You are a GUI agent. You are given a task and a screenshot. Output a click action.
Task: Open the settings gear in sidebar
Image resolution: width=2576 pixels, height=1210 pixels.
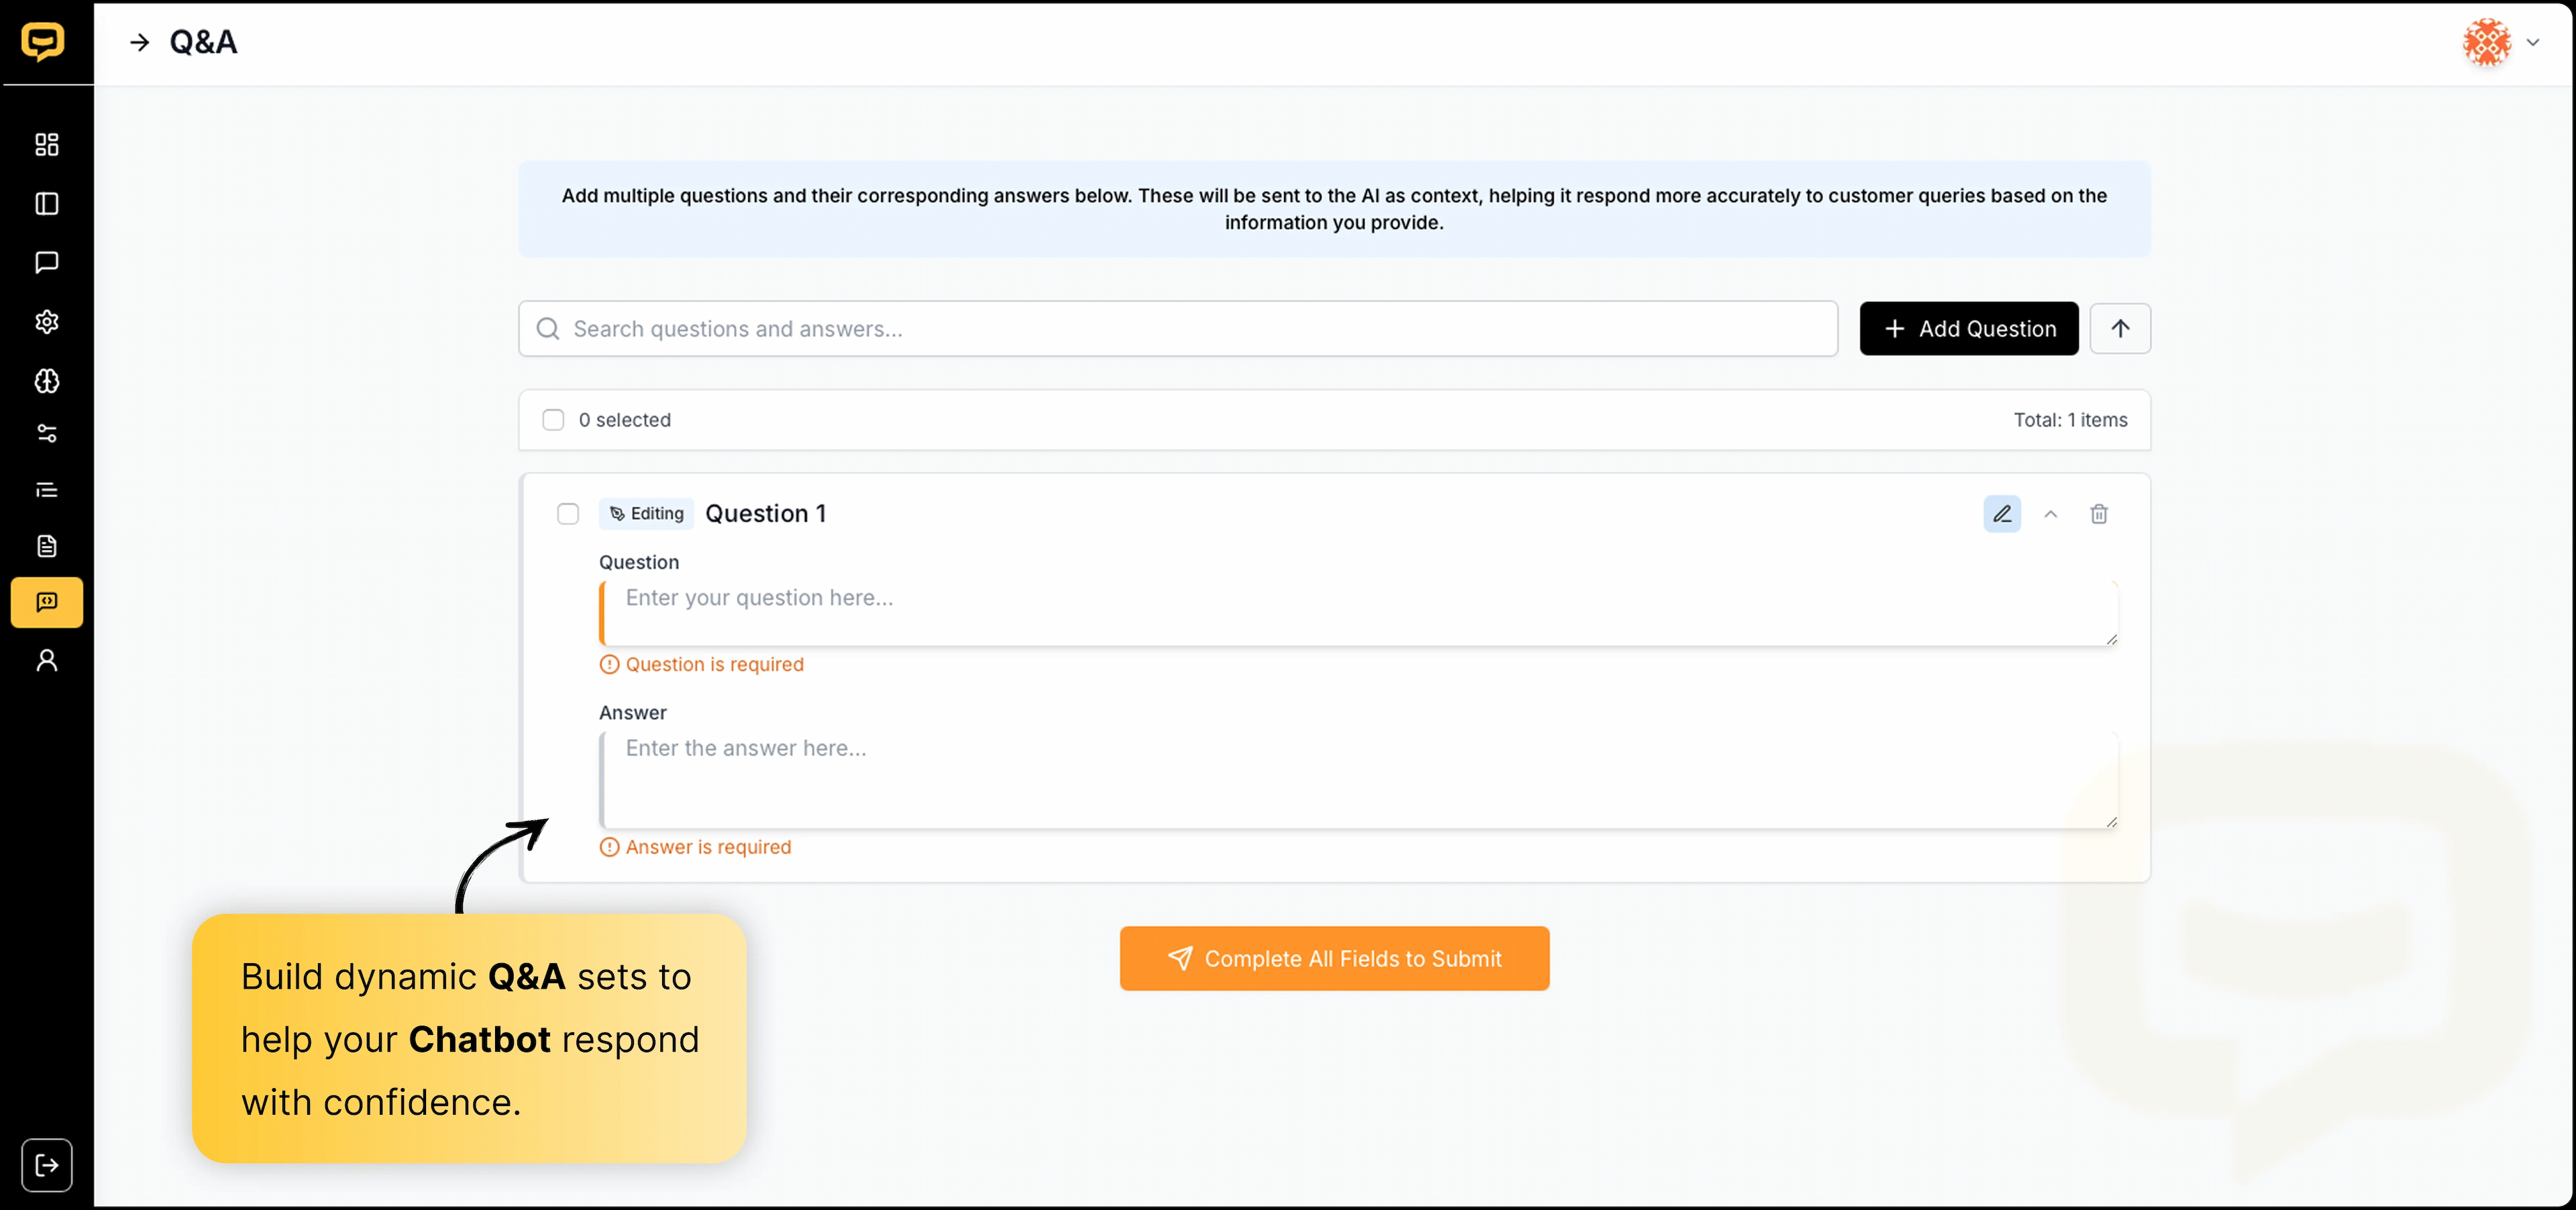coord(46,322)
